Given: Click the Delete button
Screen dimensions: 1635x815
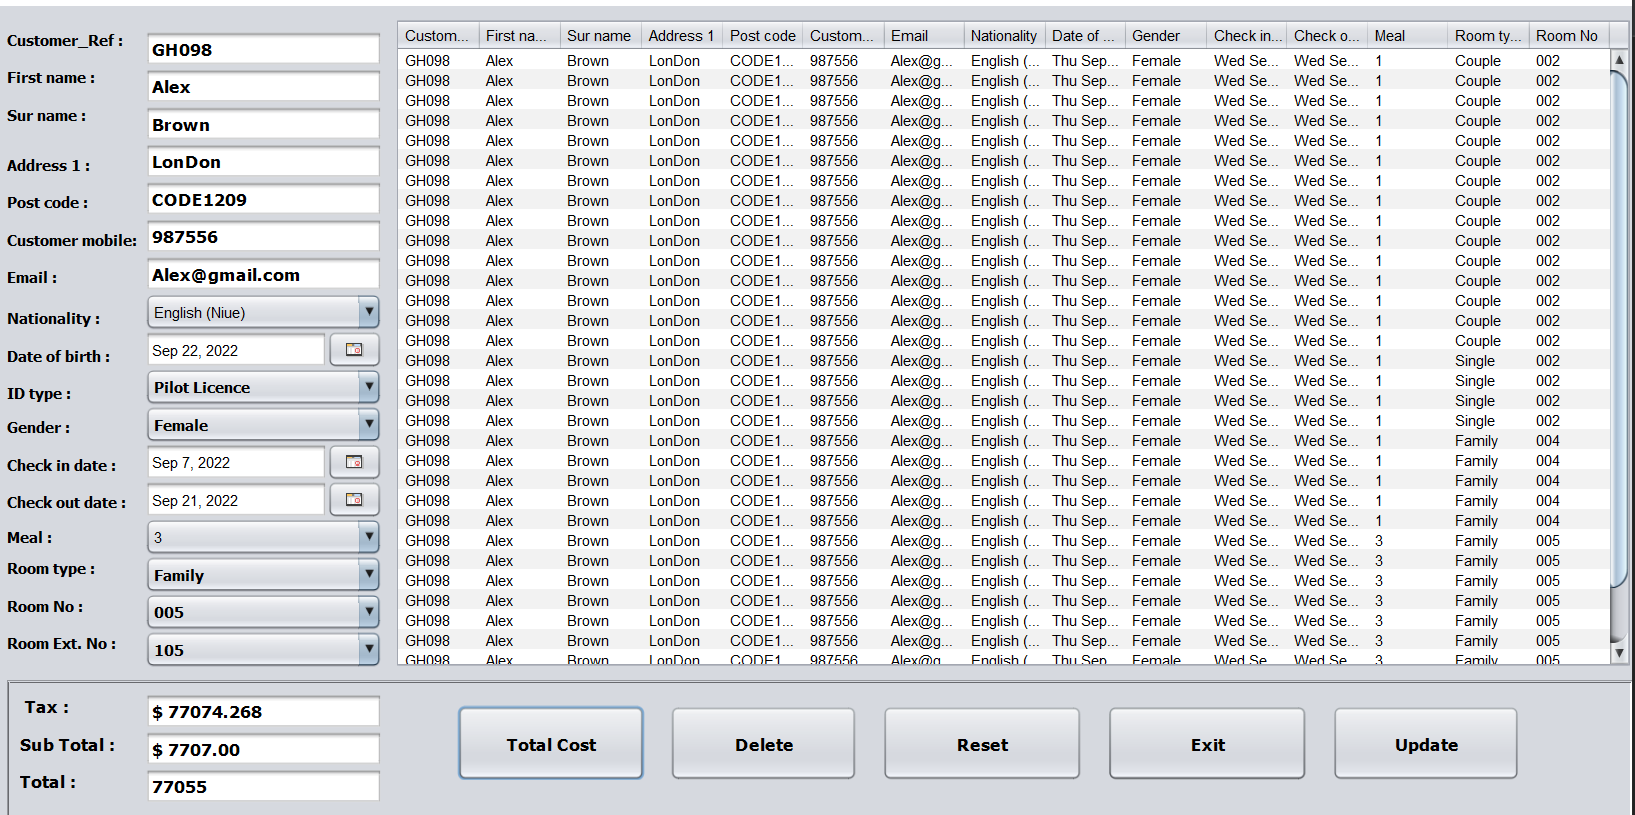Looking at the screenshot, I should click(764, 743).
